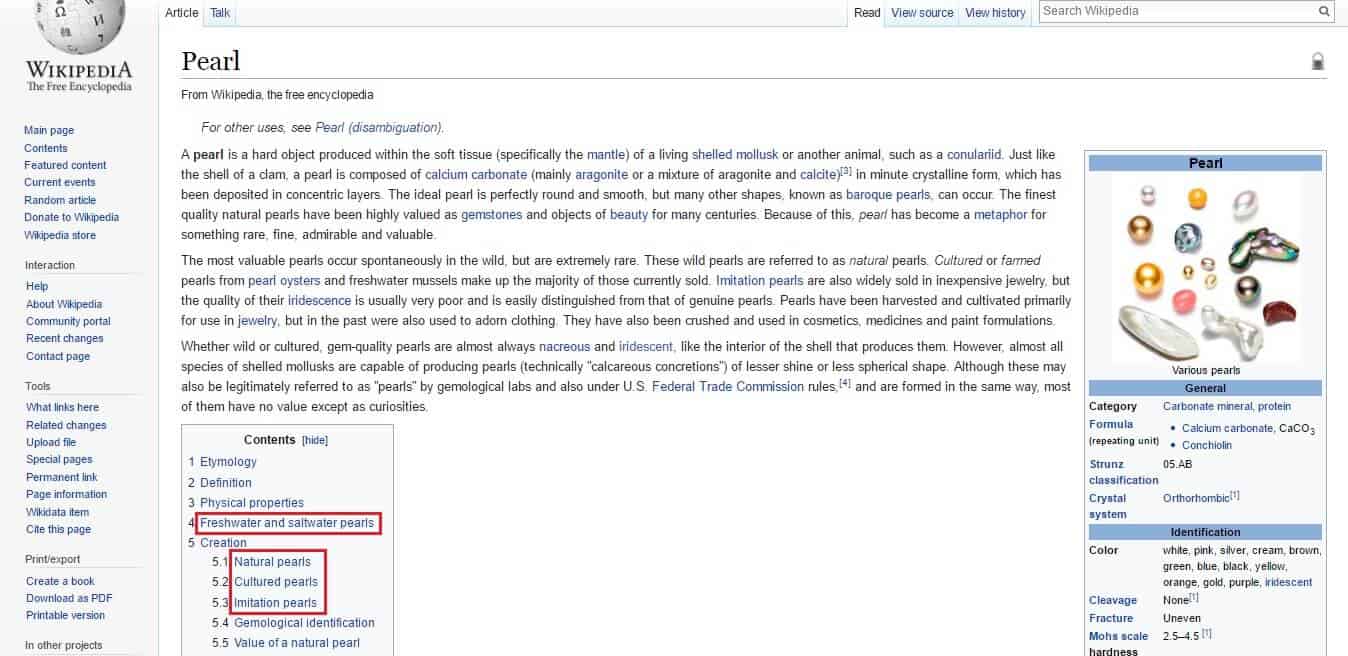Viewport: 1348px width, 656px height.
Task: Click the search magnifying glass icon
Action: tap(1324, 11)
